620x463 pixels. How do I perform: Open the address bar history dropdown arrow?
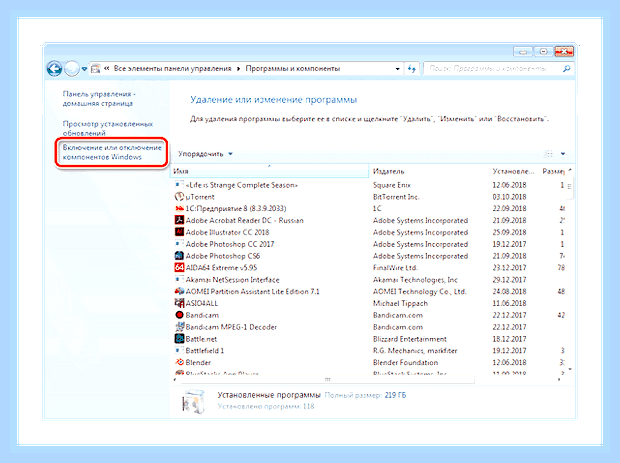(x=397, y=69)
